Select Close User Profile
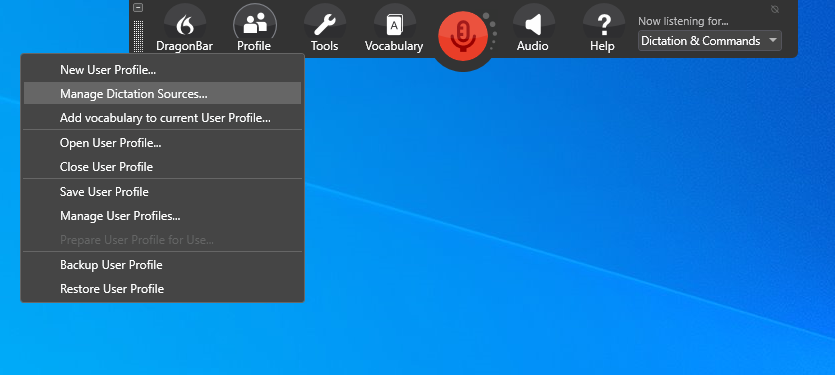Image resolution: width=835 pixels, height=375 pixels. point(162,167)
